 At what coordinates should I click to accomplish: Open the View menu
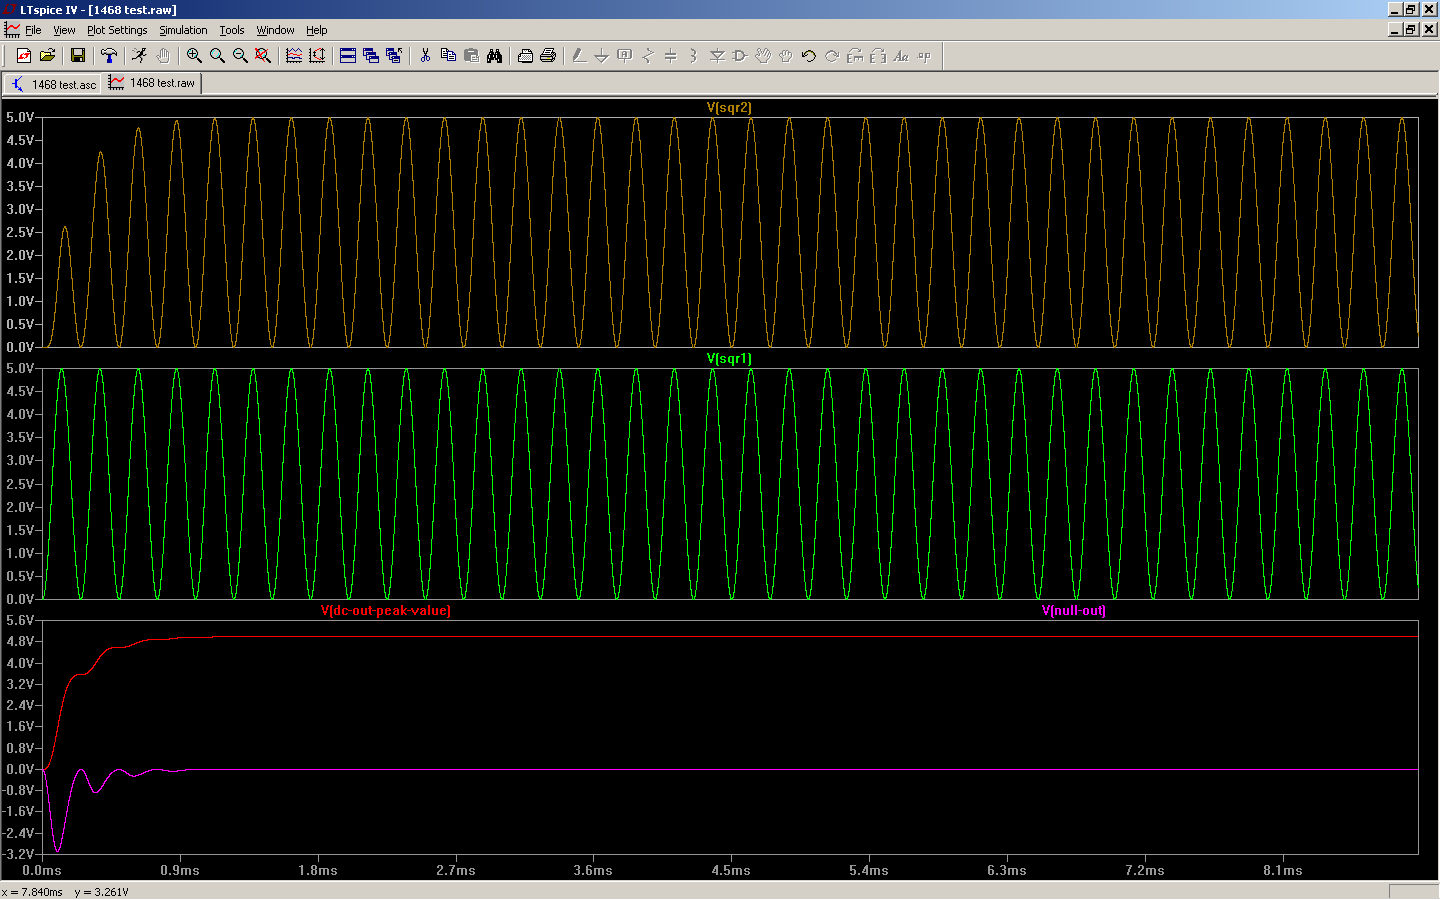tap(64, 30)
